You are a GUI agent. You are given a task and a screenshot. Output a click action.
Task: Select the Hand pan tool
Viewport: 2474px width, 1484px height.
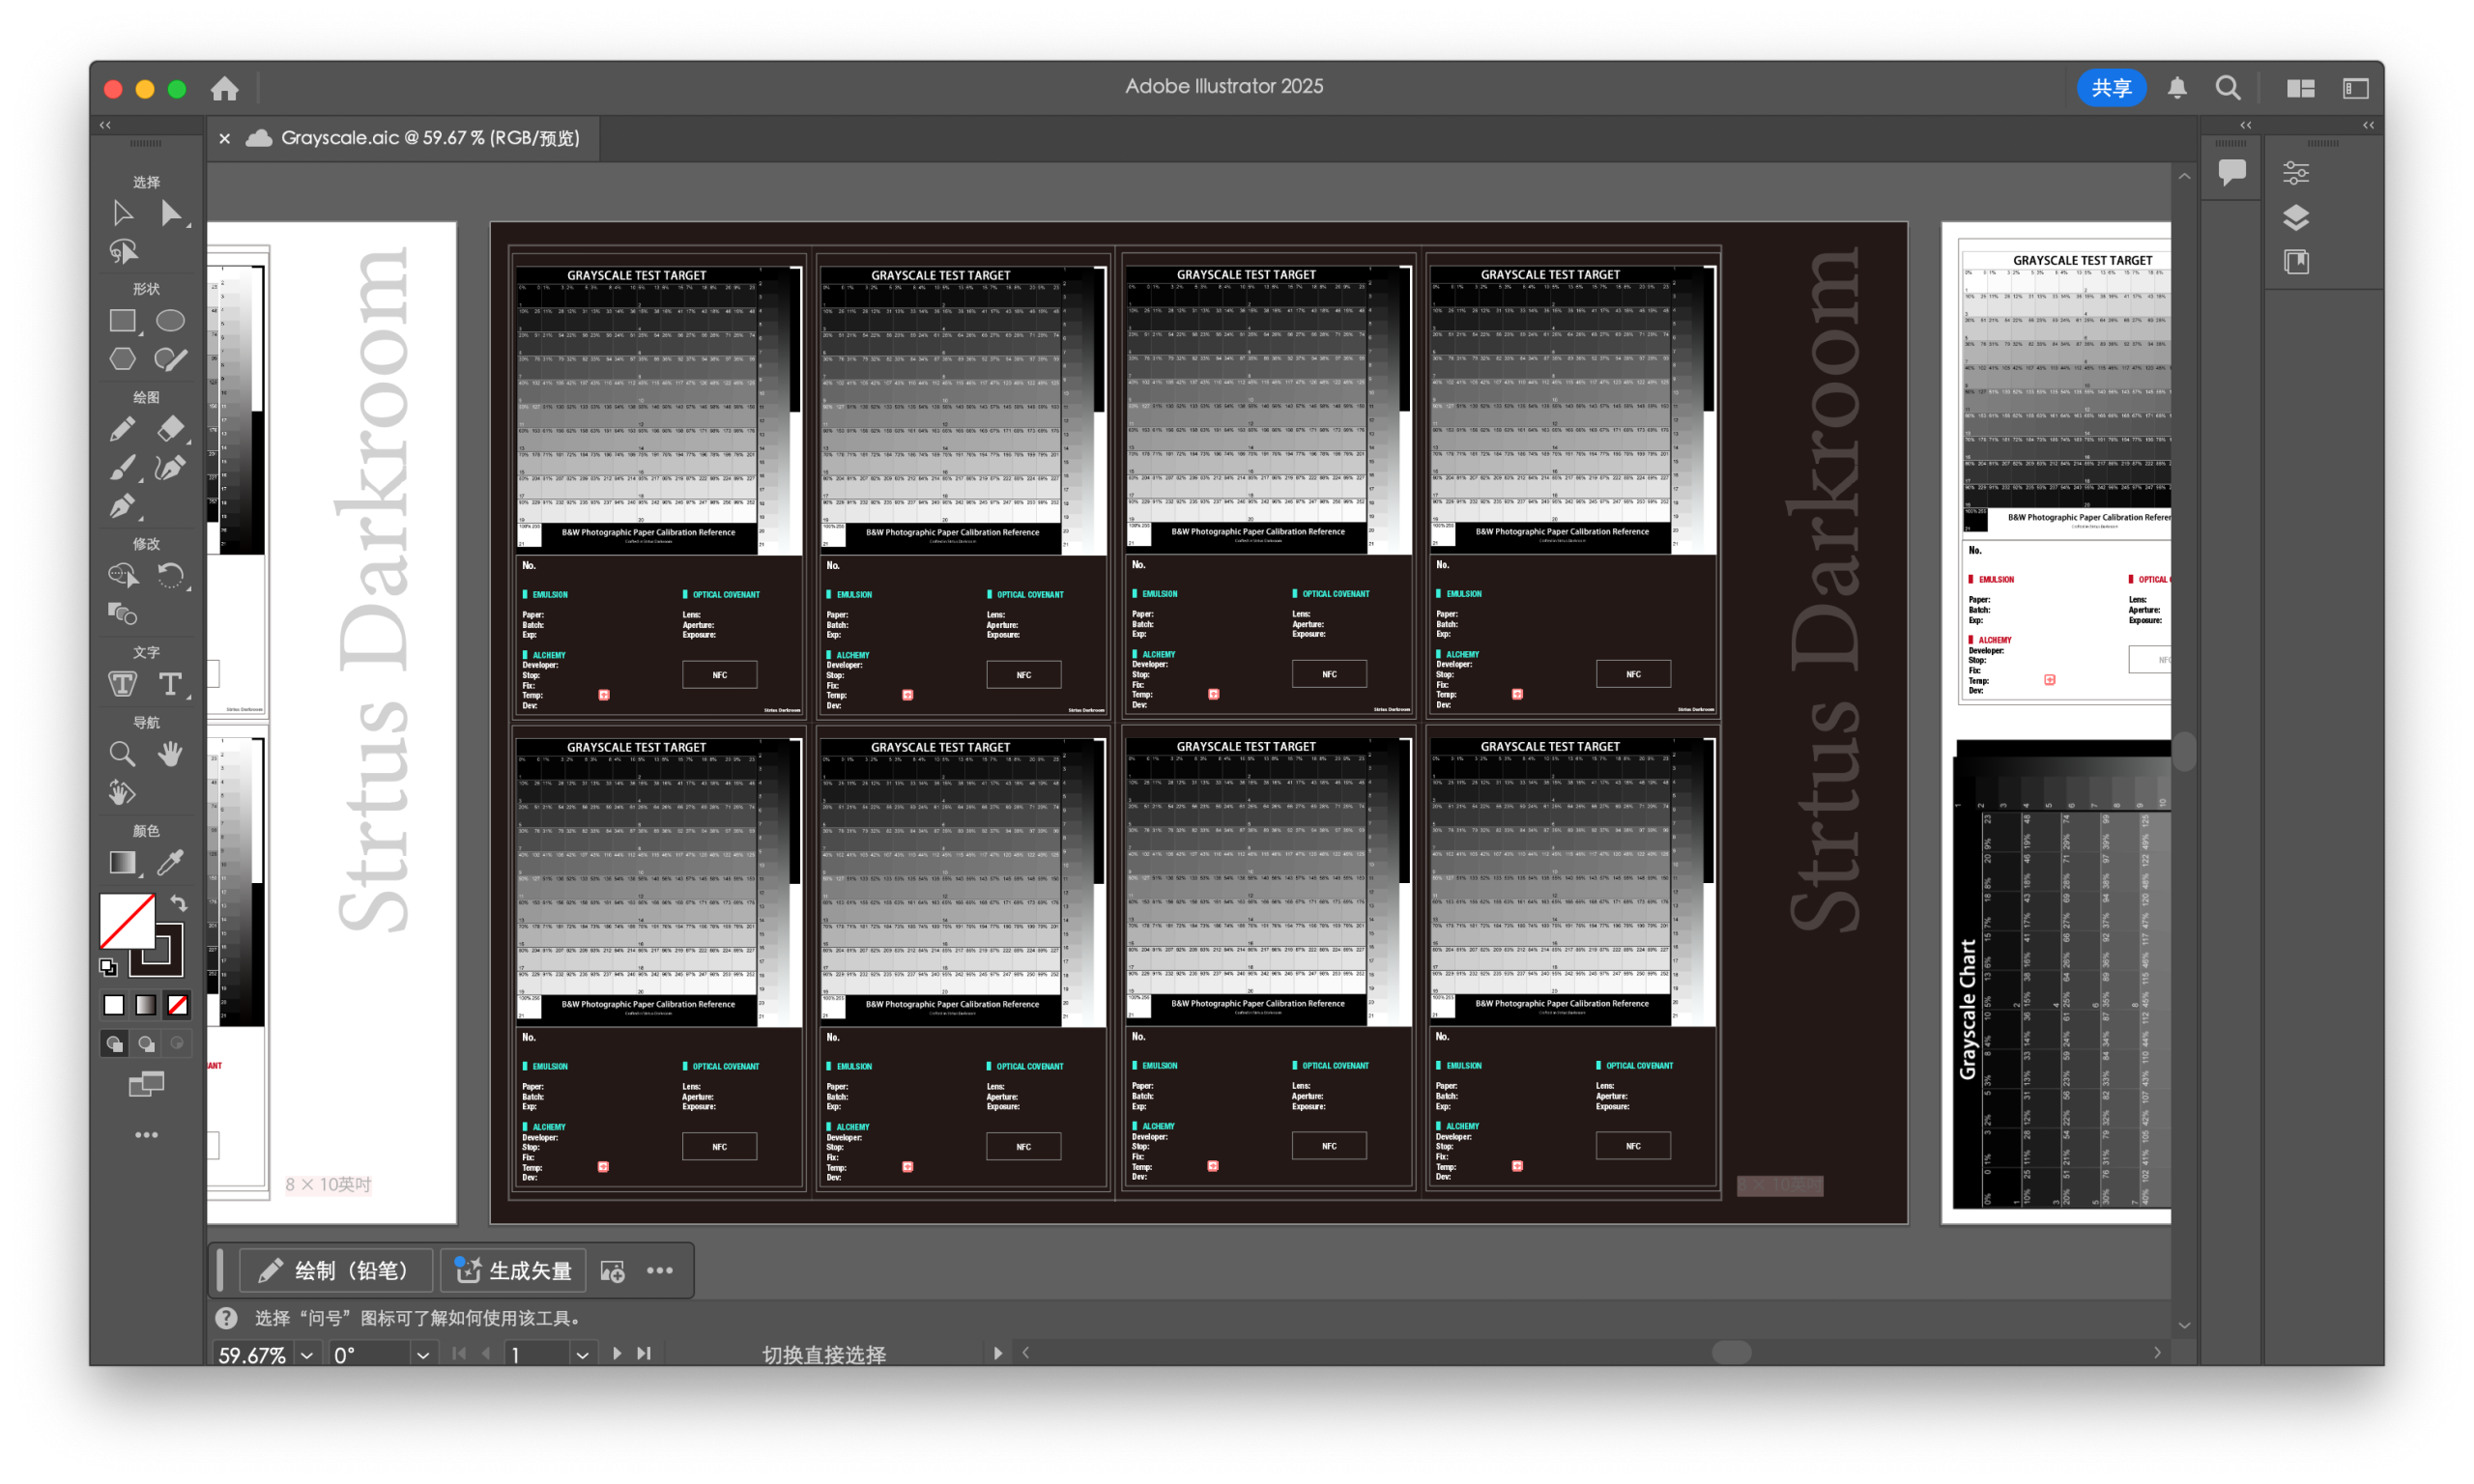(x=171, y=754)
